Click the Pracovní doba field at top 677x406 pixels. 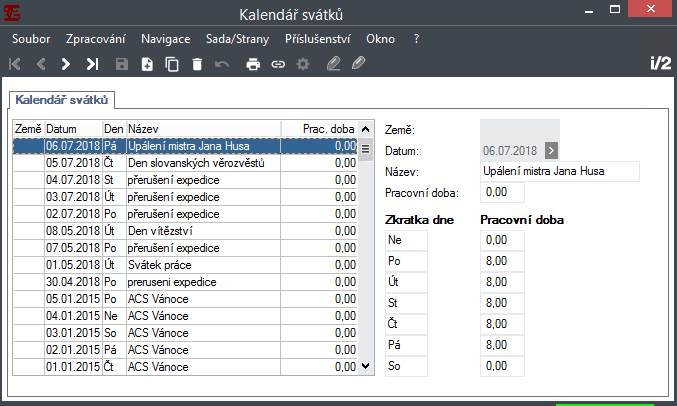[502, 192]
